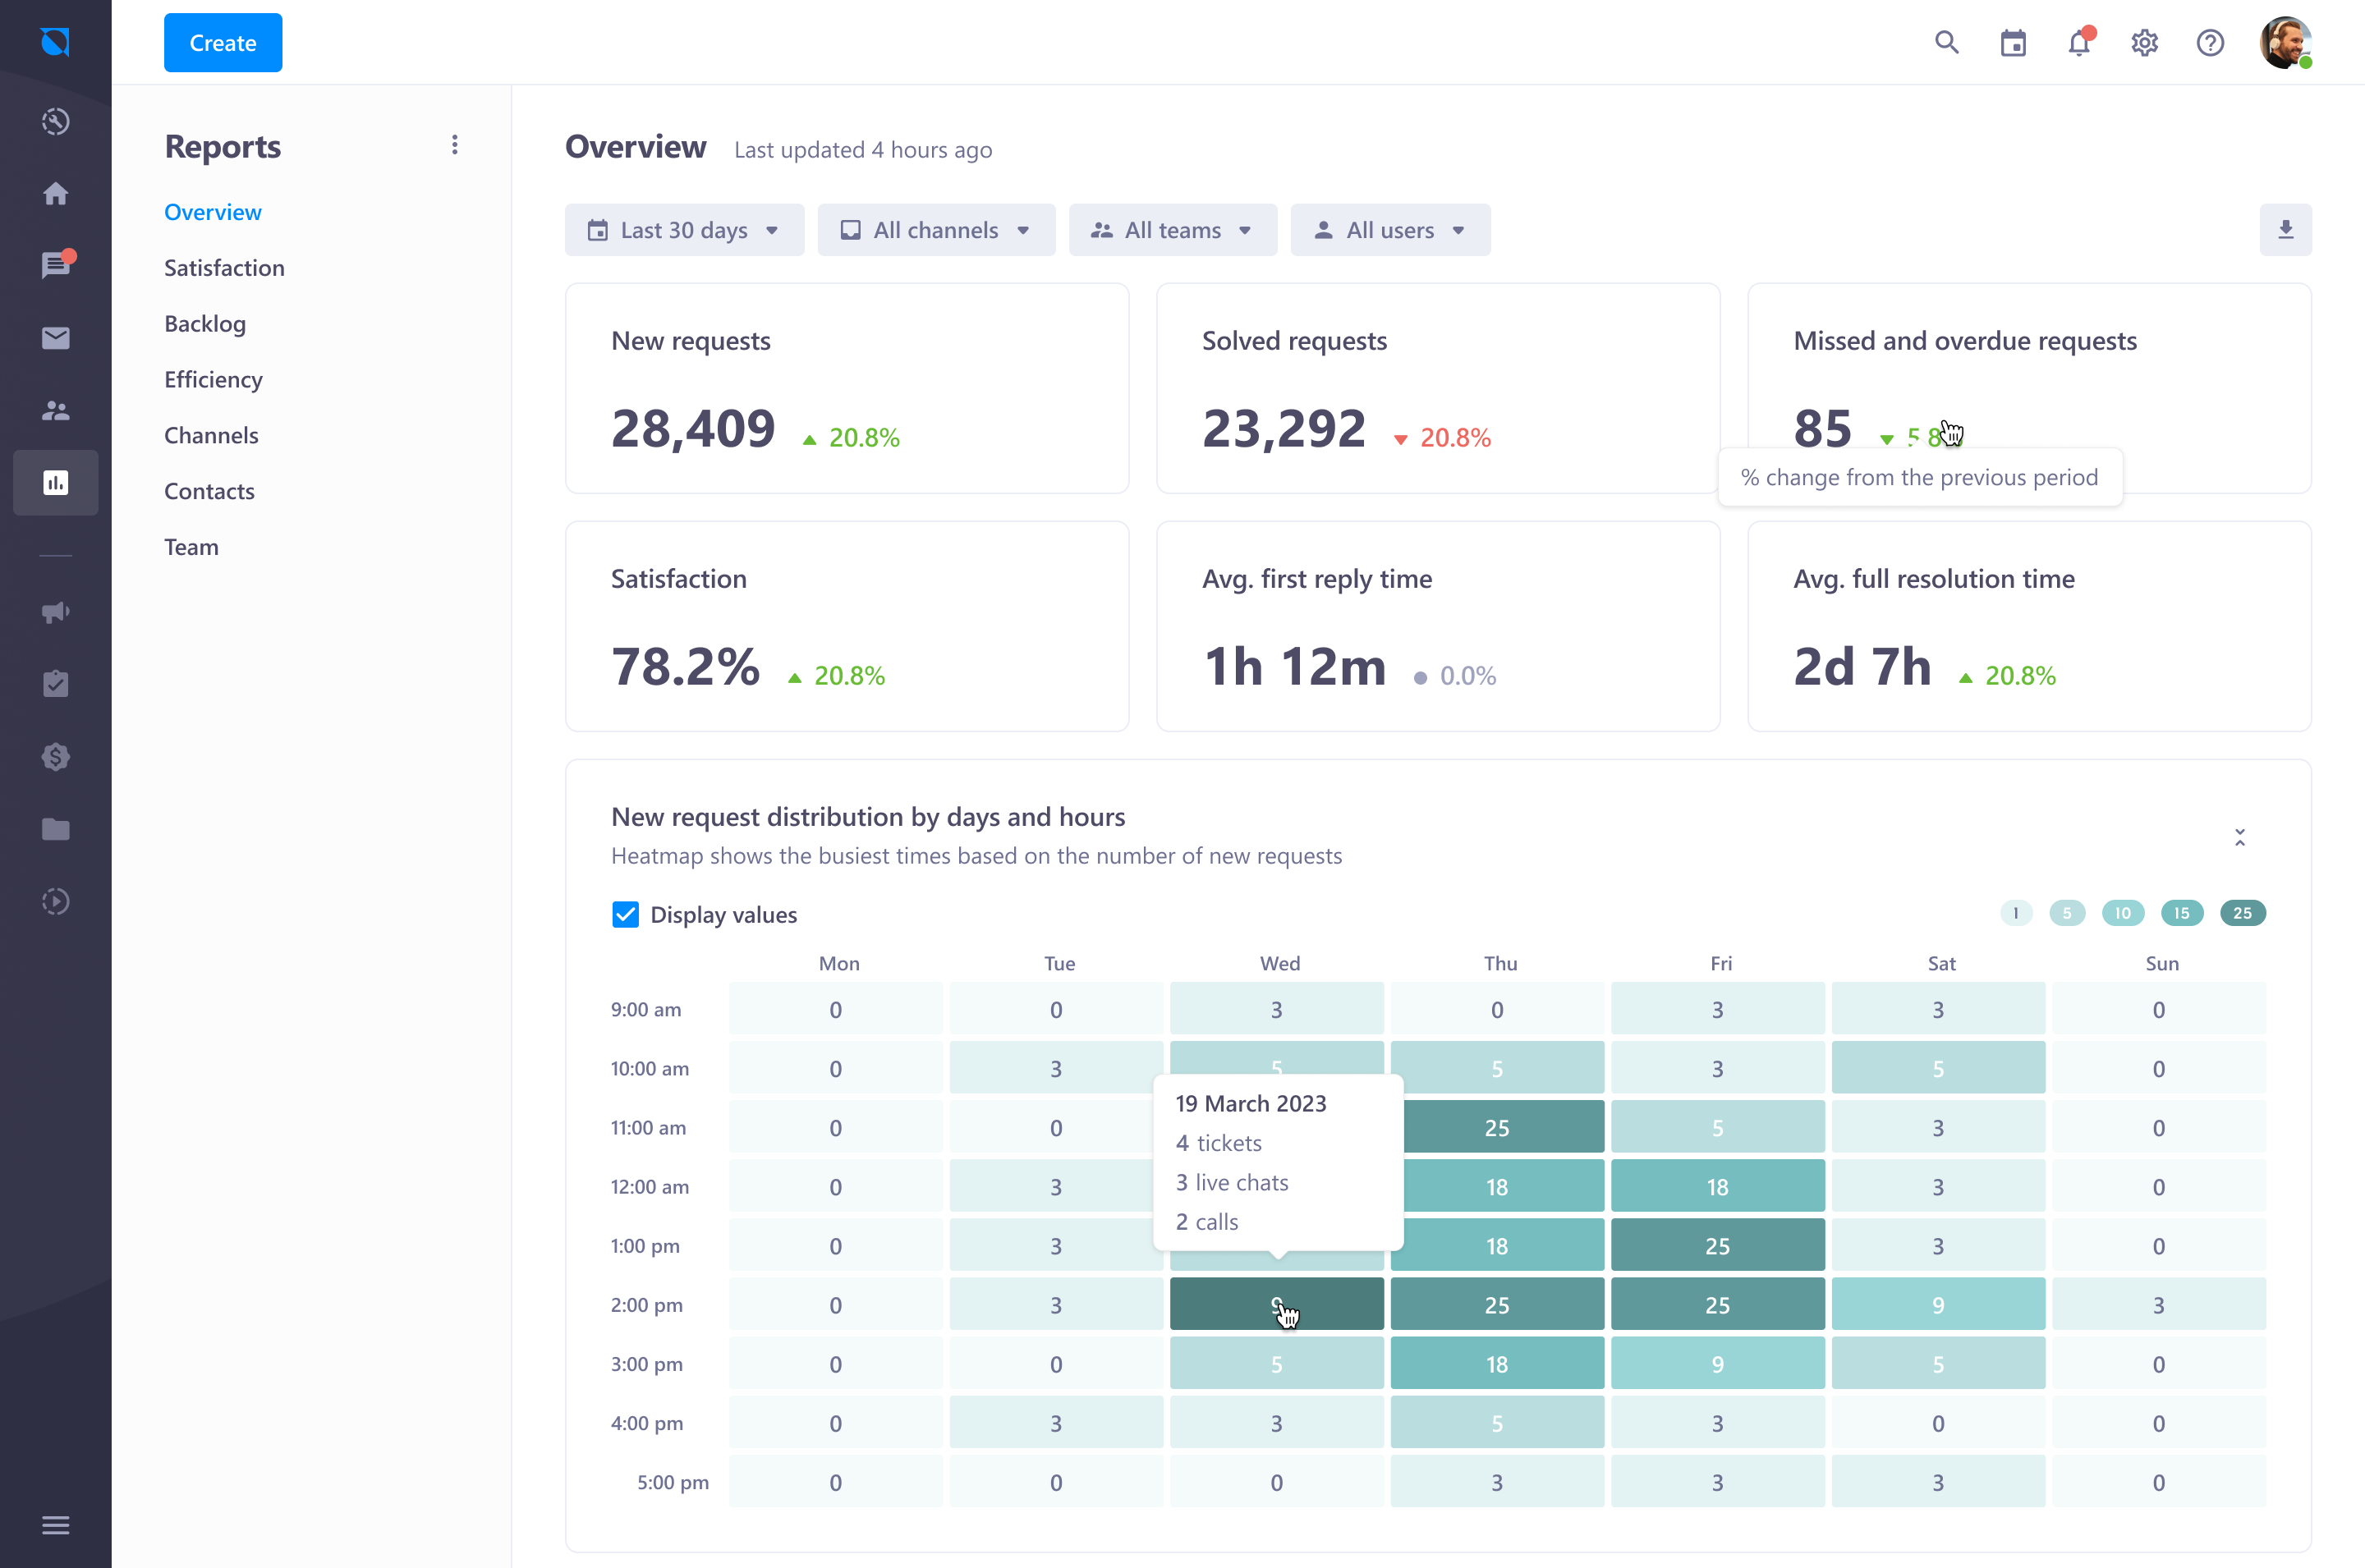This screenshot has width=2365, height=1568.
Task: Expand the heatmap collapse arrow
Action: 2244,838
